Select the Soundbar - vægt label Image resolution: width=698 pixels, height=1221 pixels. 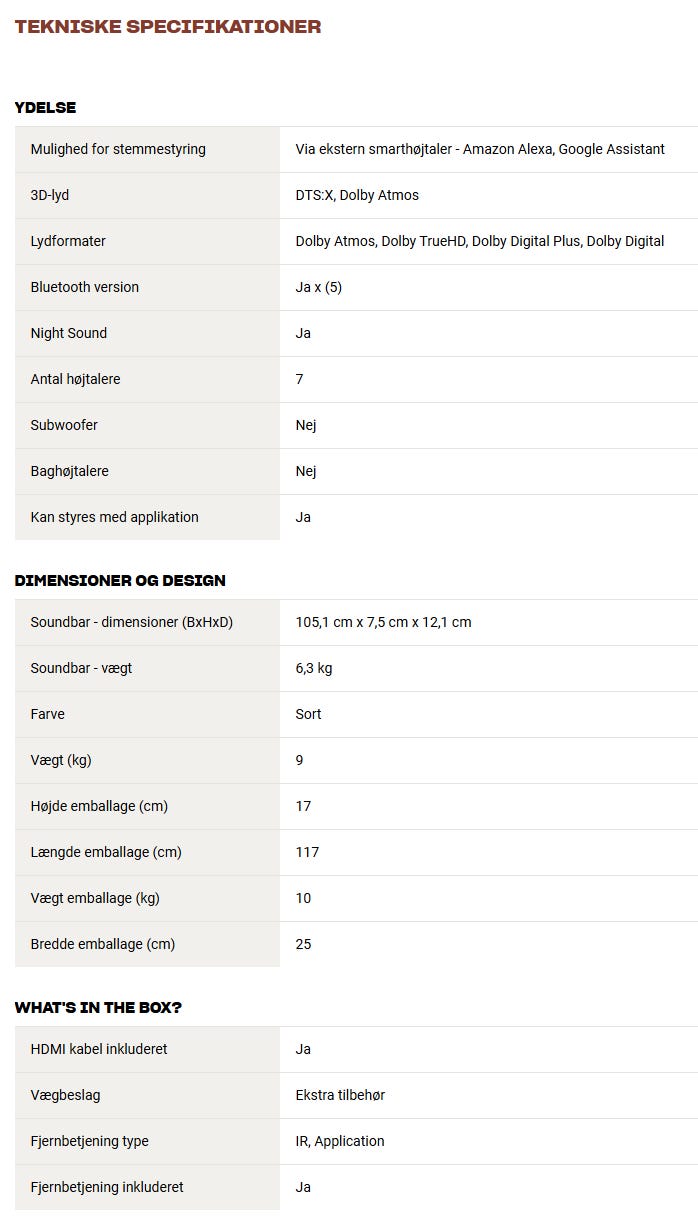tap(81, 668)
